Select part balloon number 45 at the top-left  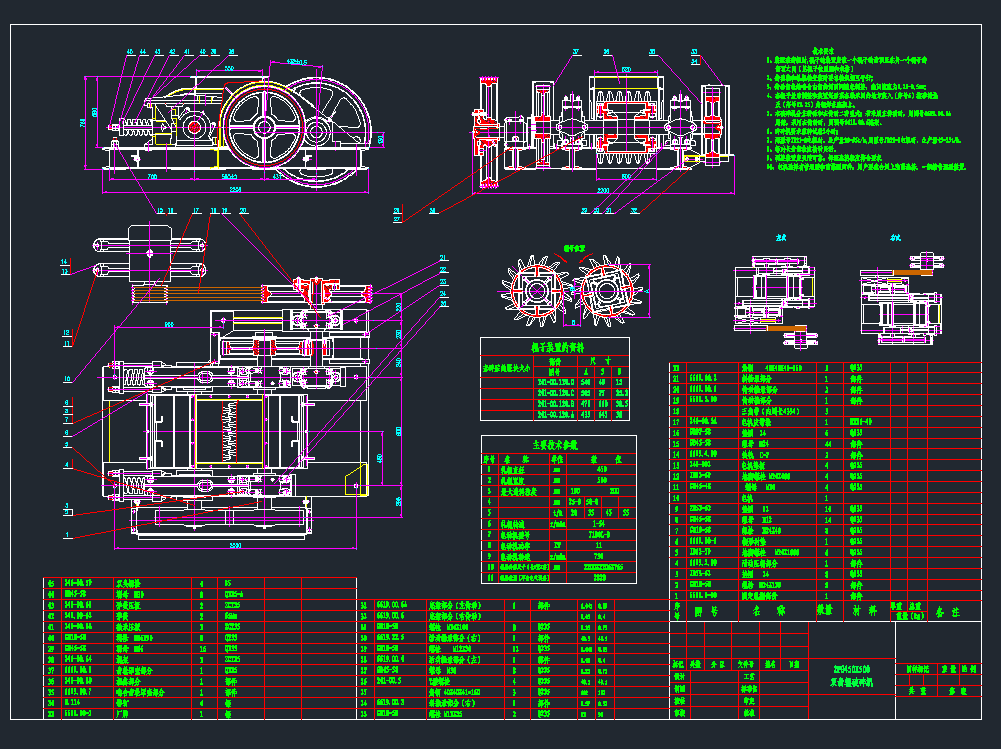[x=130, y=51]
